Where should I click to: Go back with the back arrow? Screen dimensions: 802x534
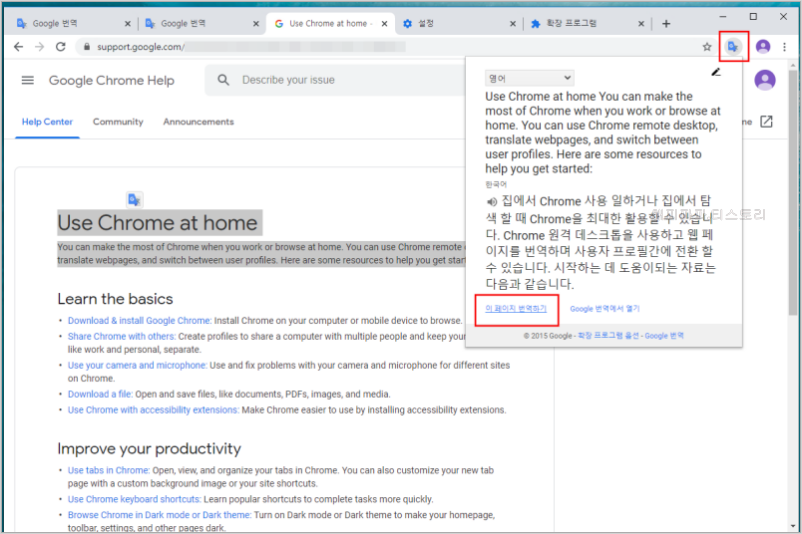click(18, 47)
